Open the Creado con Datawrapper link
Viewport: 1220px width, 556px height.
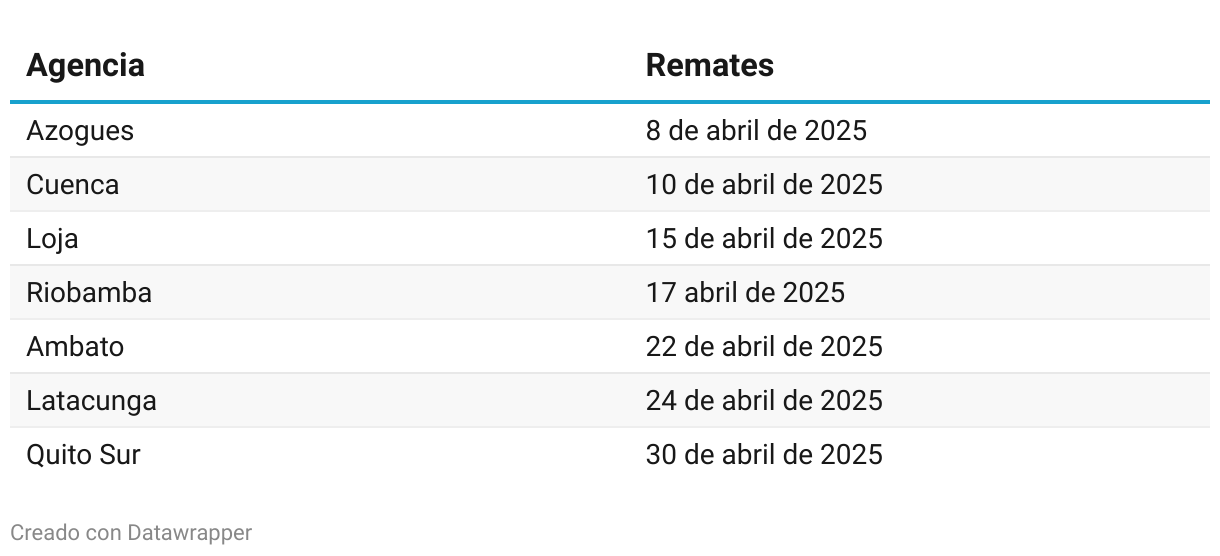point(131,533)
